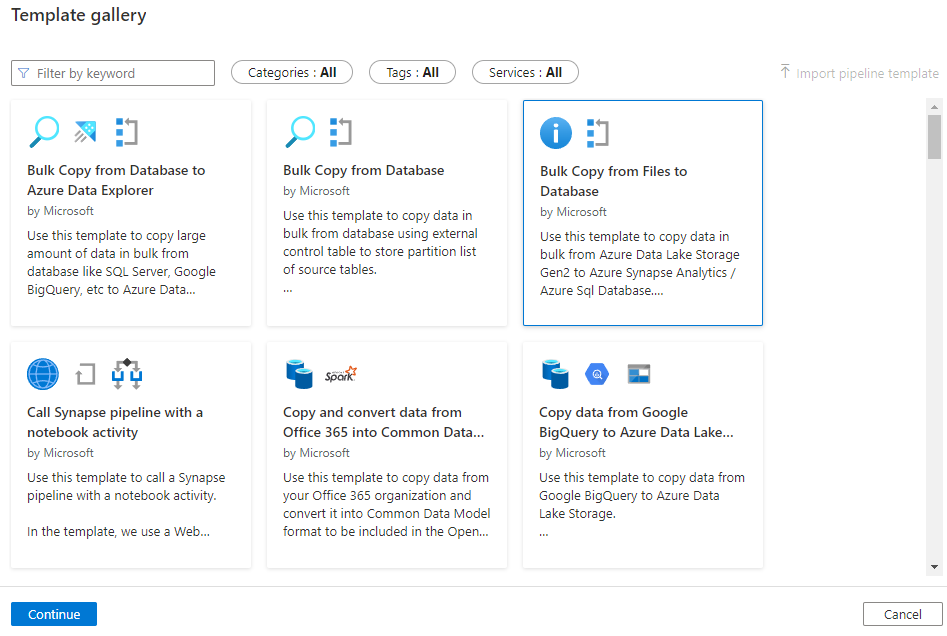Click the notebook pipeline icon beside globe
This screenshot has height=636, width=947.
[127, 374]
